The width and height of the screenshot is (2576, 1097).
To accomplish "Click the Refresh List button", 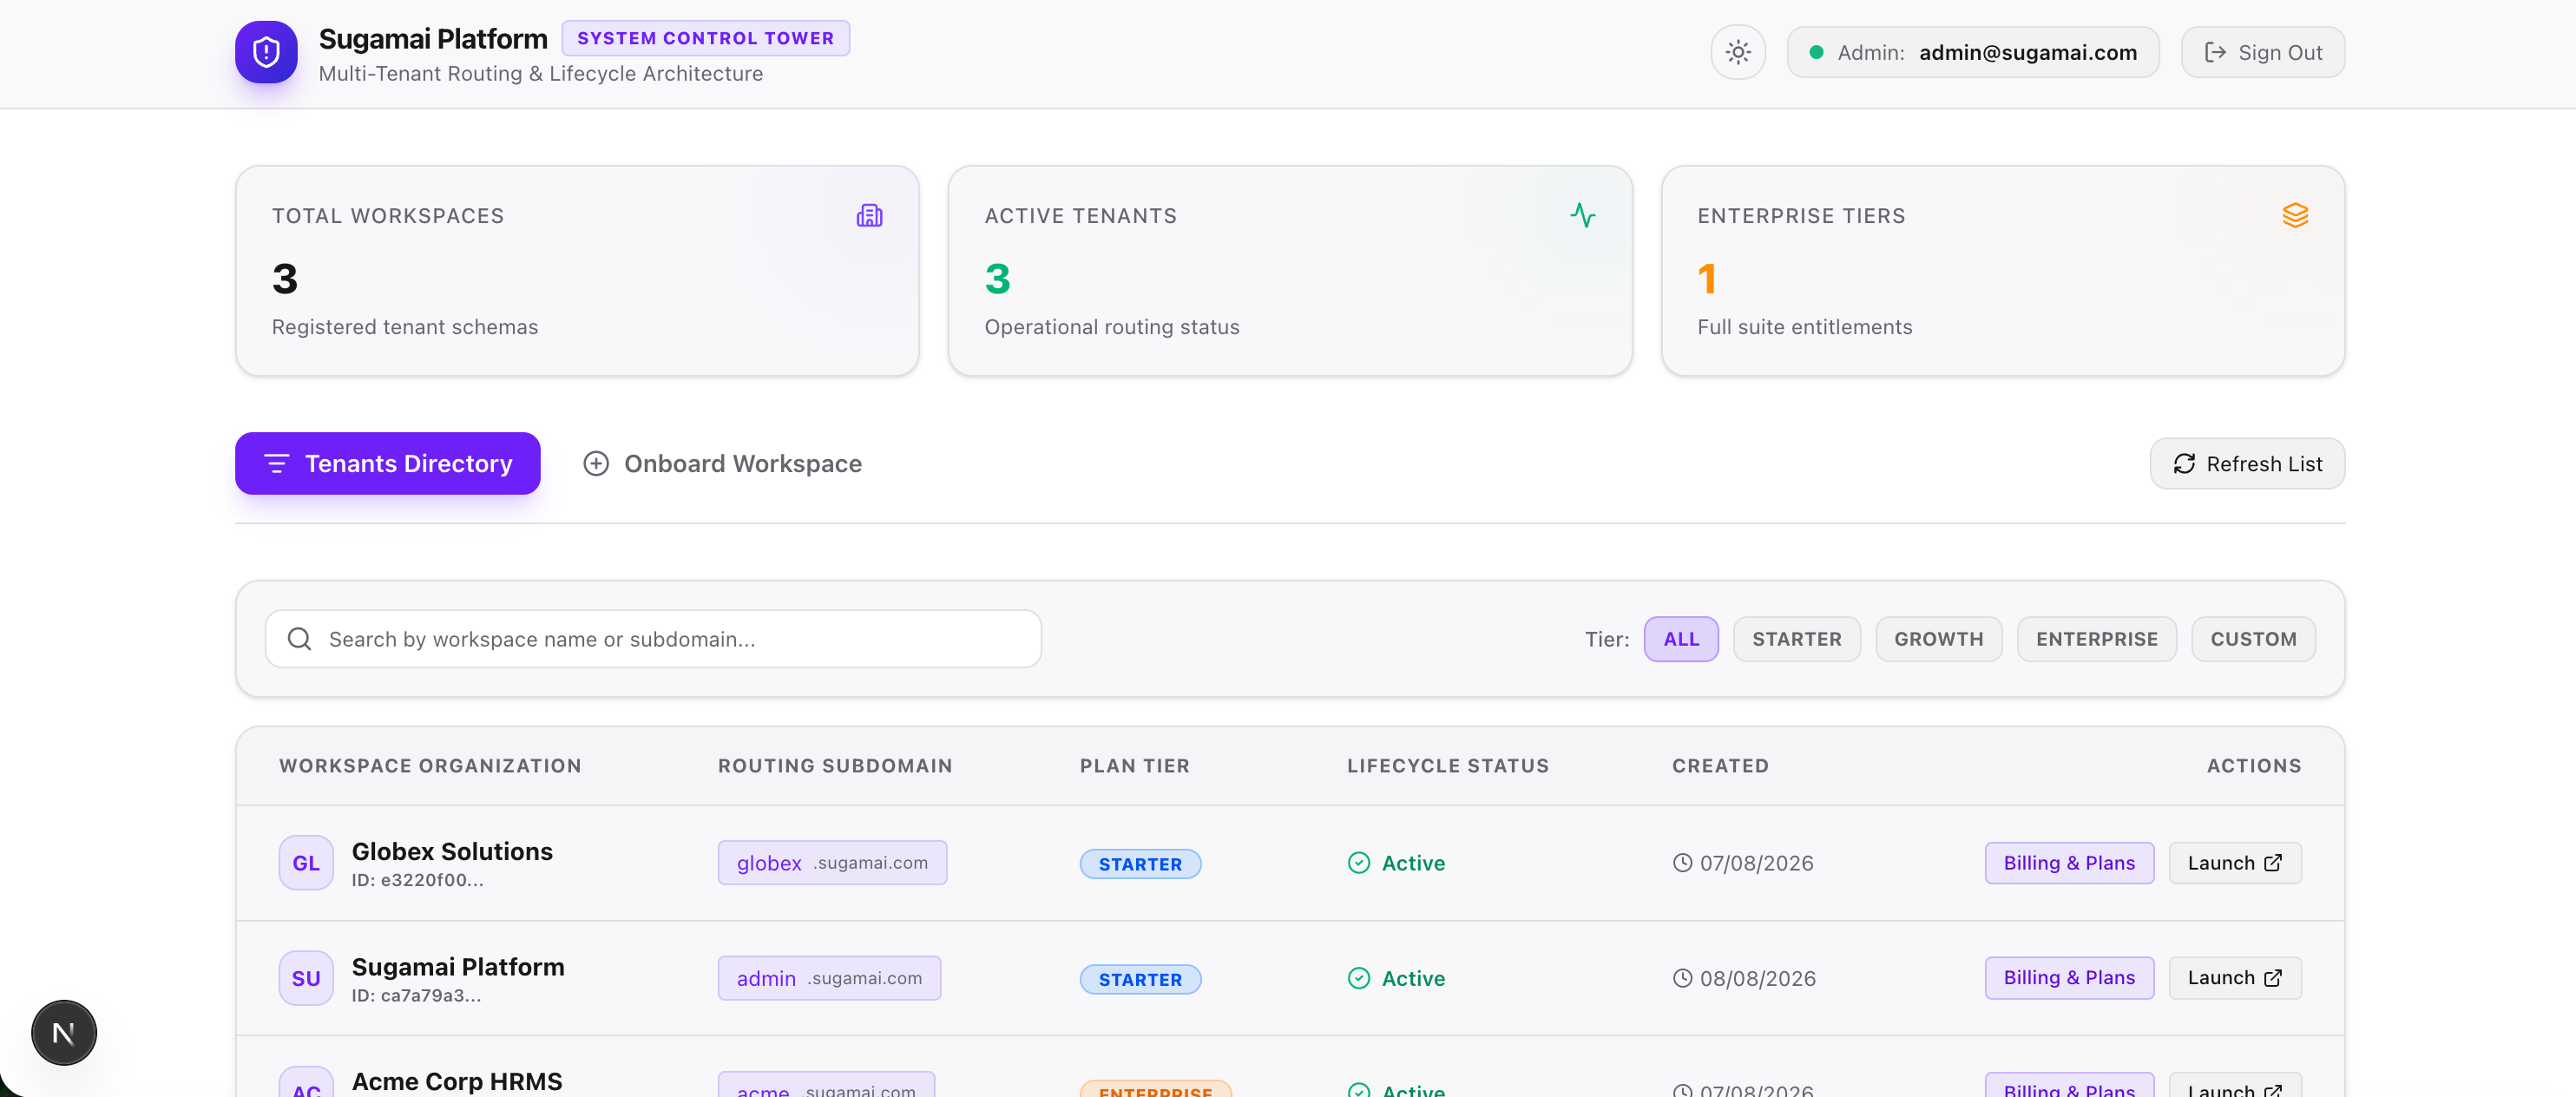I will pos(2247,463).
